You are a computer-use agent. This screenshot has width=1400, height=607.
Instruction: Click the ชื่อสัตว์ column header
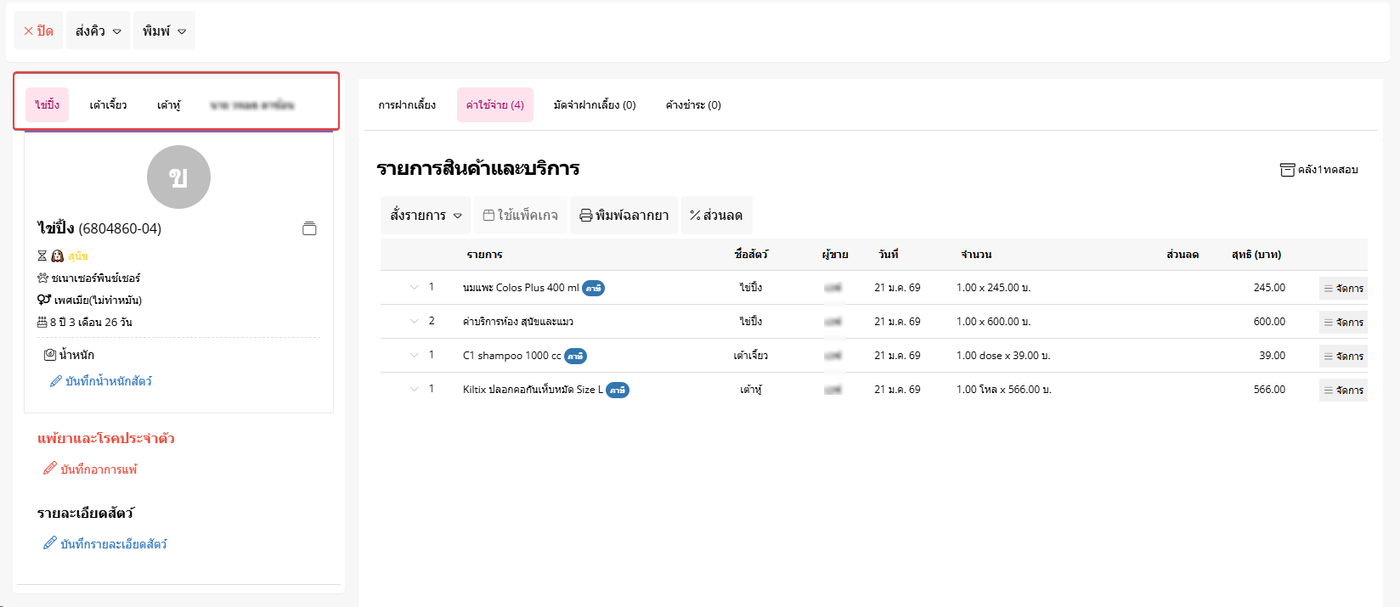click(751, 254)
